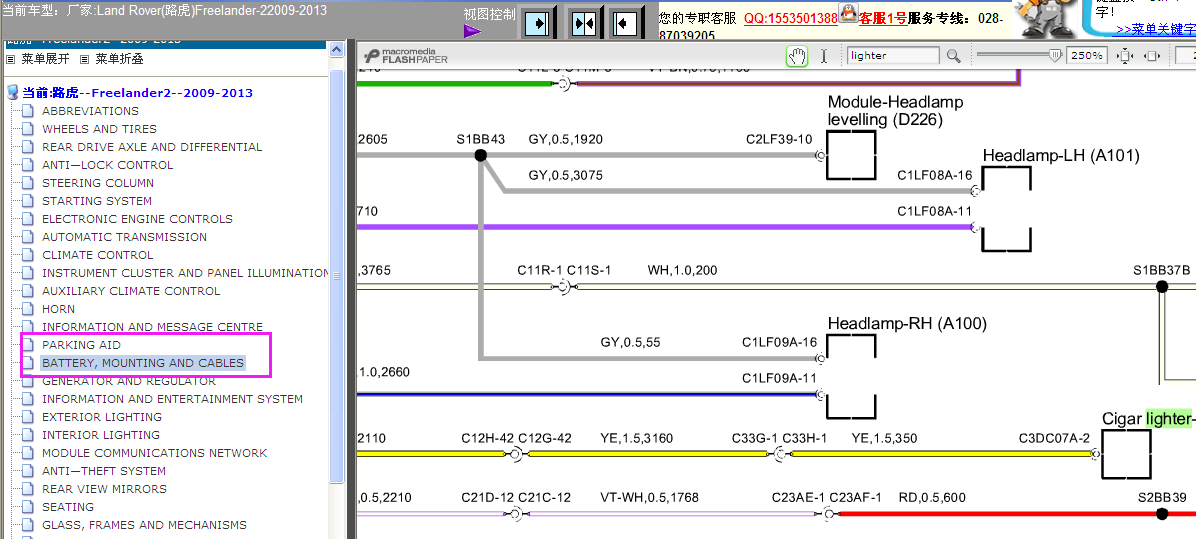Click the 250% zoom percentage field
Screen dimensions: 1196x539
click(1087, 56)
